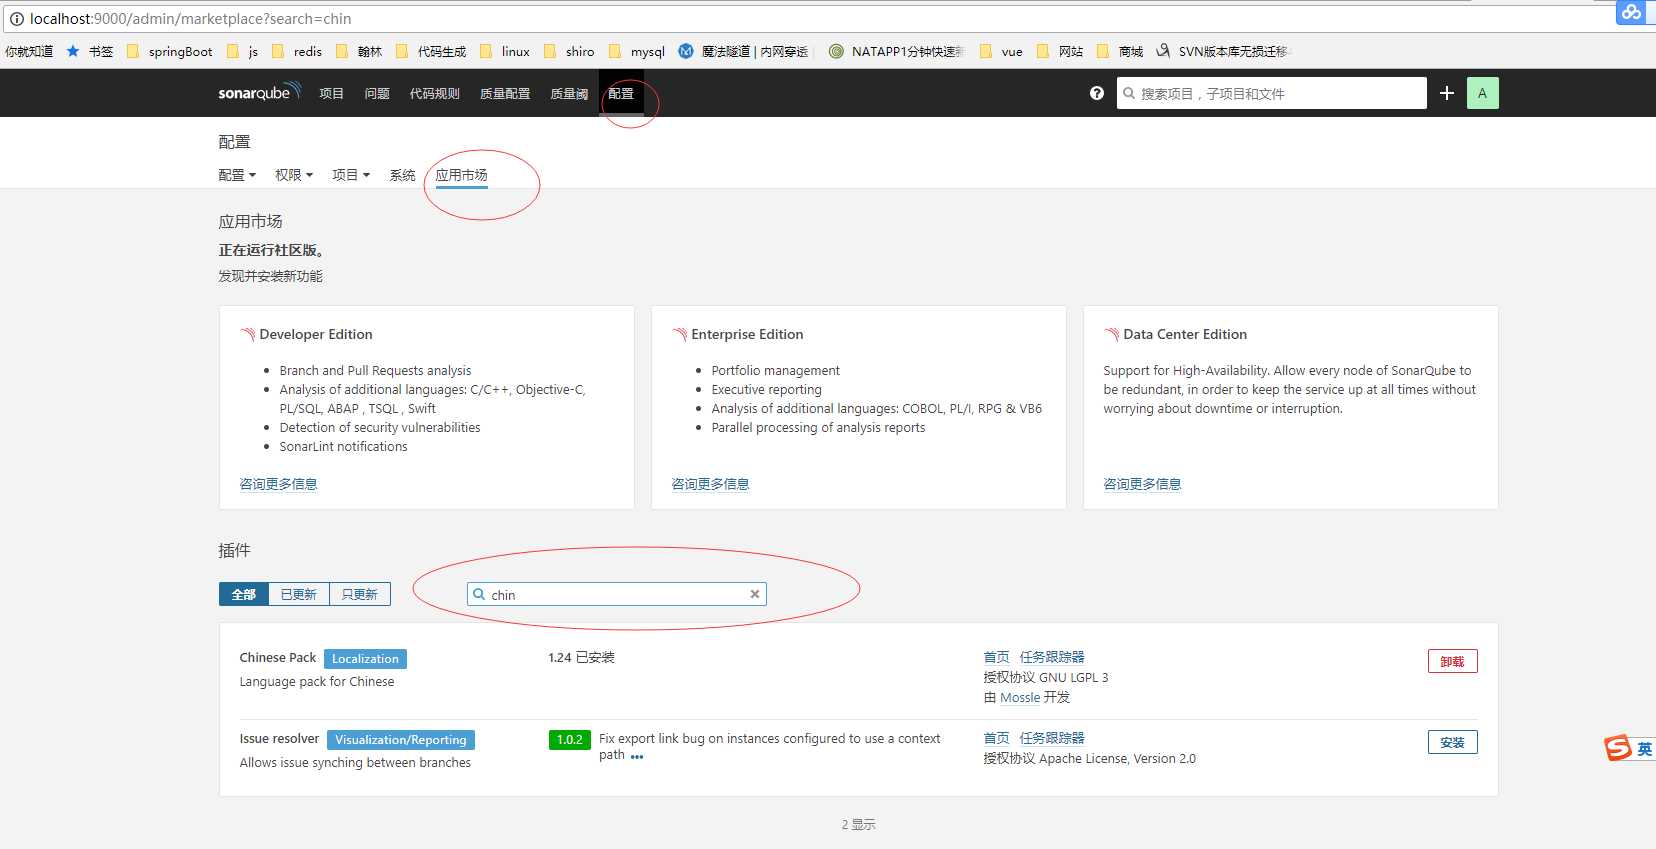
Task: Open the SVN版本库 bookmark
Action: 1222,51
